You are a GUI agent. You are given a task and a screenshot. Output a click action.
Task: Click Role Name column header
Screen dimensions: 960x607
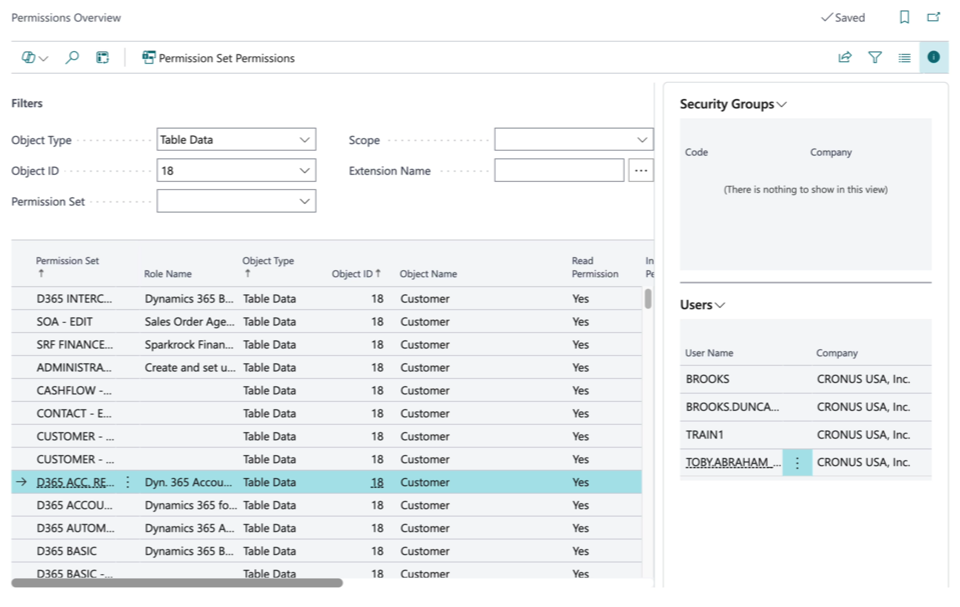[168, 274]
